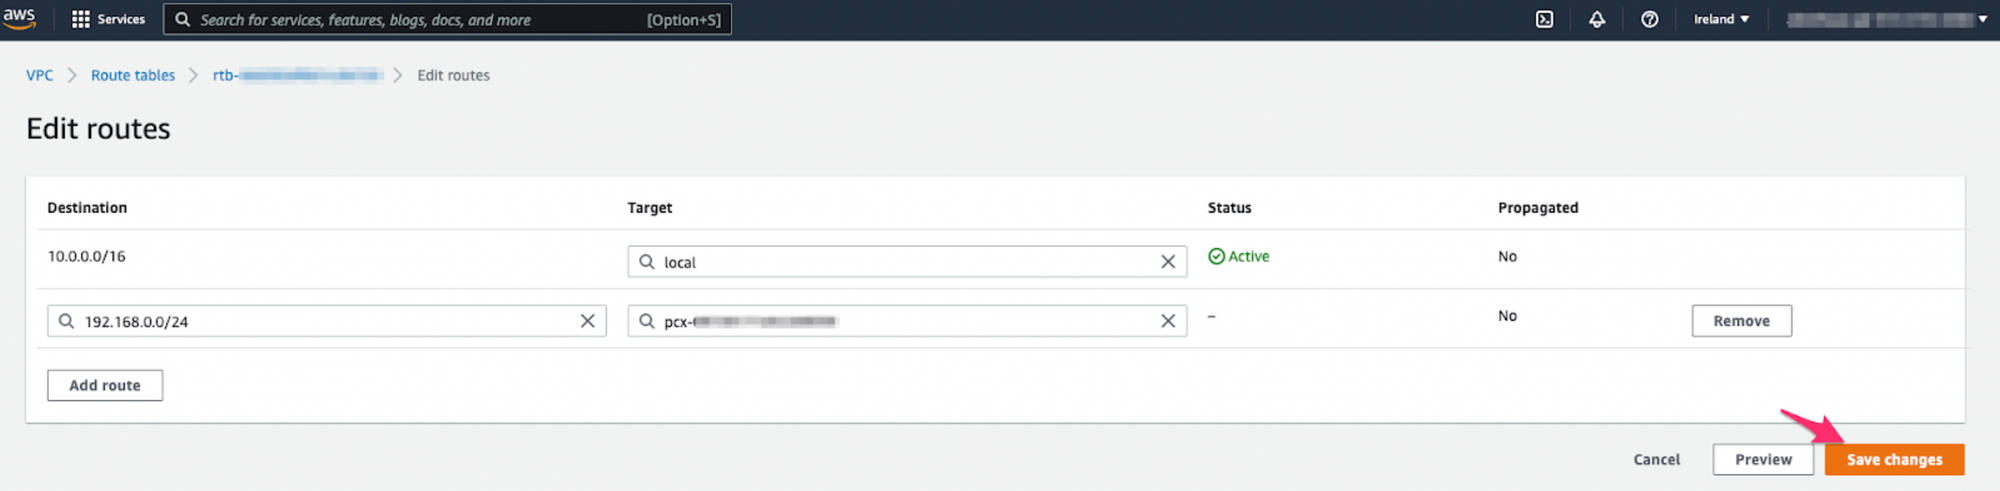Go to the VPC breadcrumb
2000x491 pixels.
click(40, 75)
